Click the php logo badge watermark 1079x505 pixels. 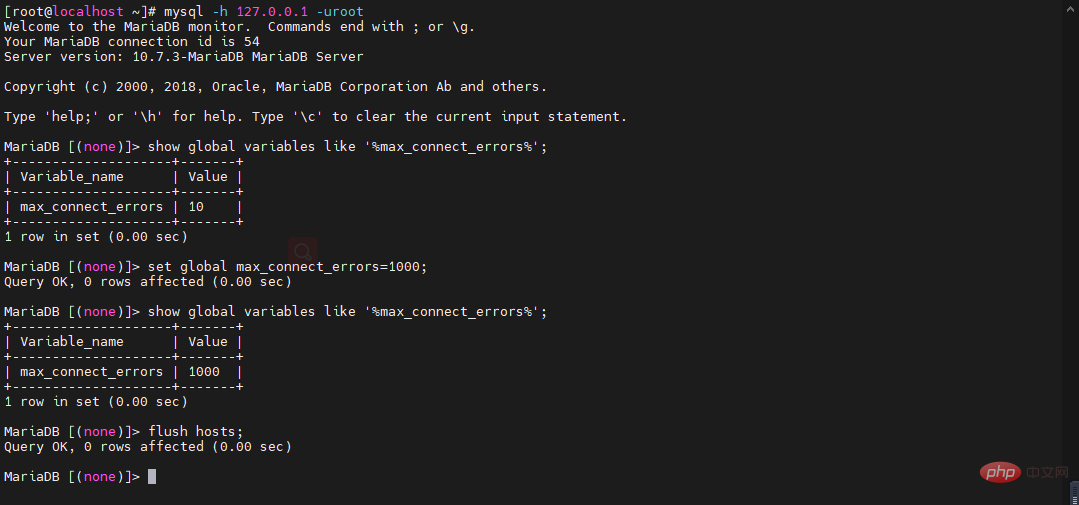pyautogui.click(x=998, y=473)
